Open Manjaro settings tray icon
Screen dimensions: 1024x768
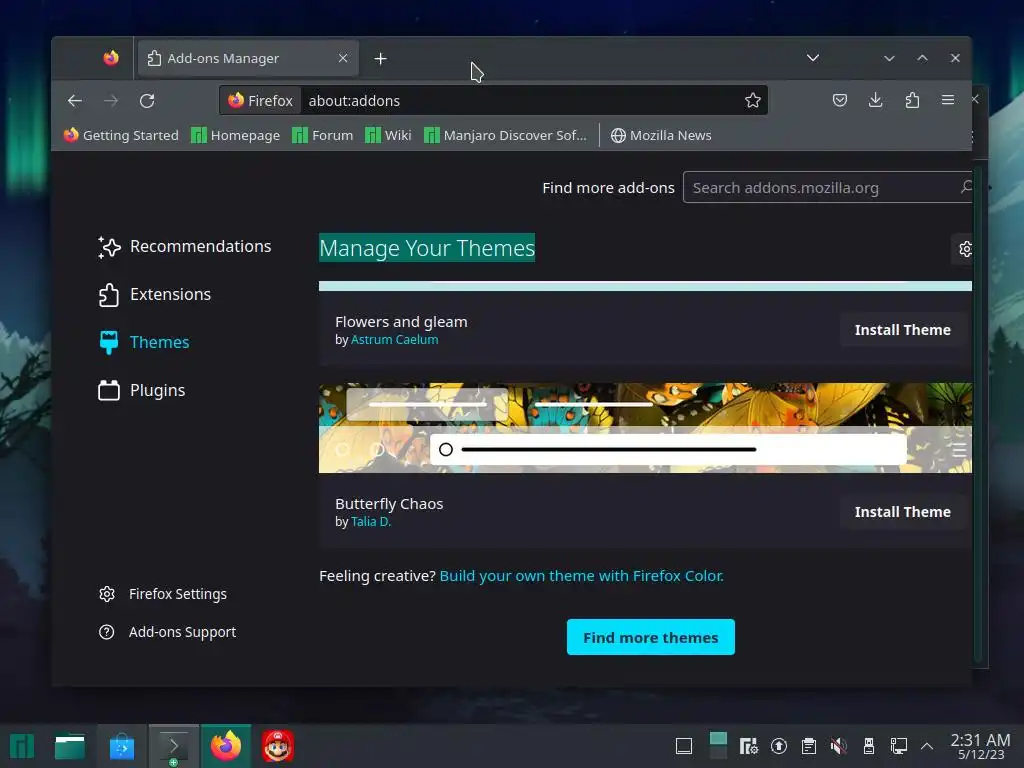click(x=748, y=746)
